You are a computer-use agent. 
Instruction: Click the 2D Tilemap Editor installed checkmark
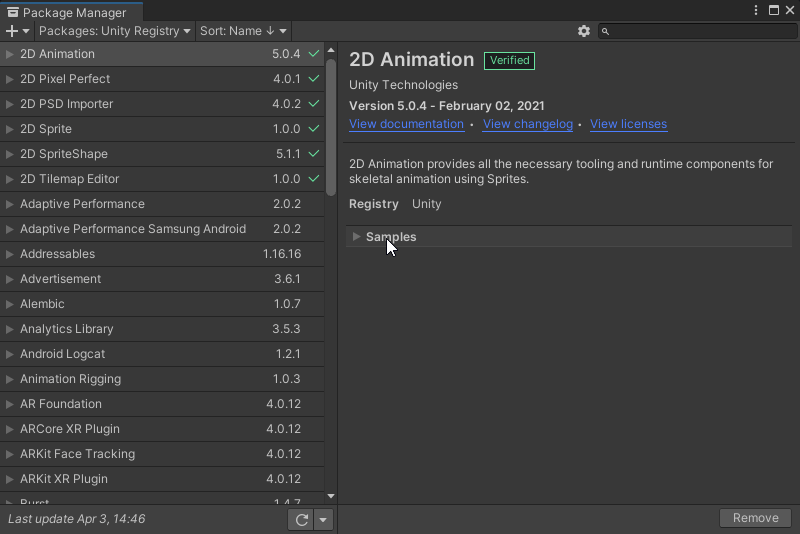click(x=314, y=179)
